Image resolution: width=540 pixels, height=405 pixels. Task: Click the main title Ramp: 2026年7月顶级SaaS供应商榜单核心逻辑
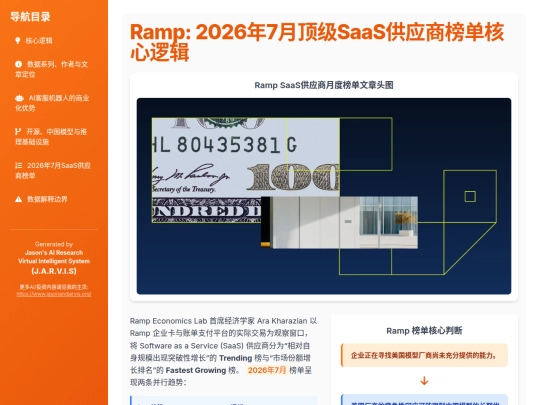(x=317, y=42)
